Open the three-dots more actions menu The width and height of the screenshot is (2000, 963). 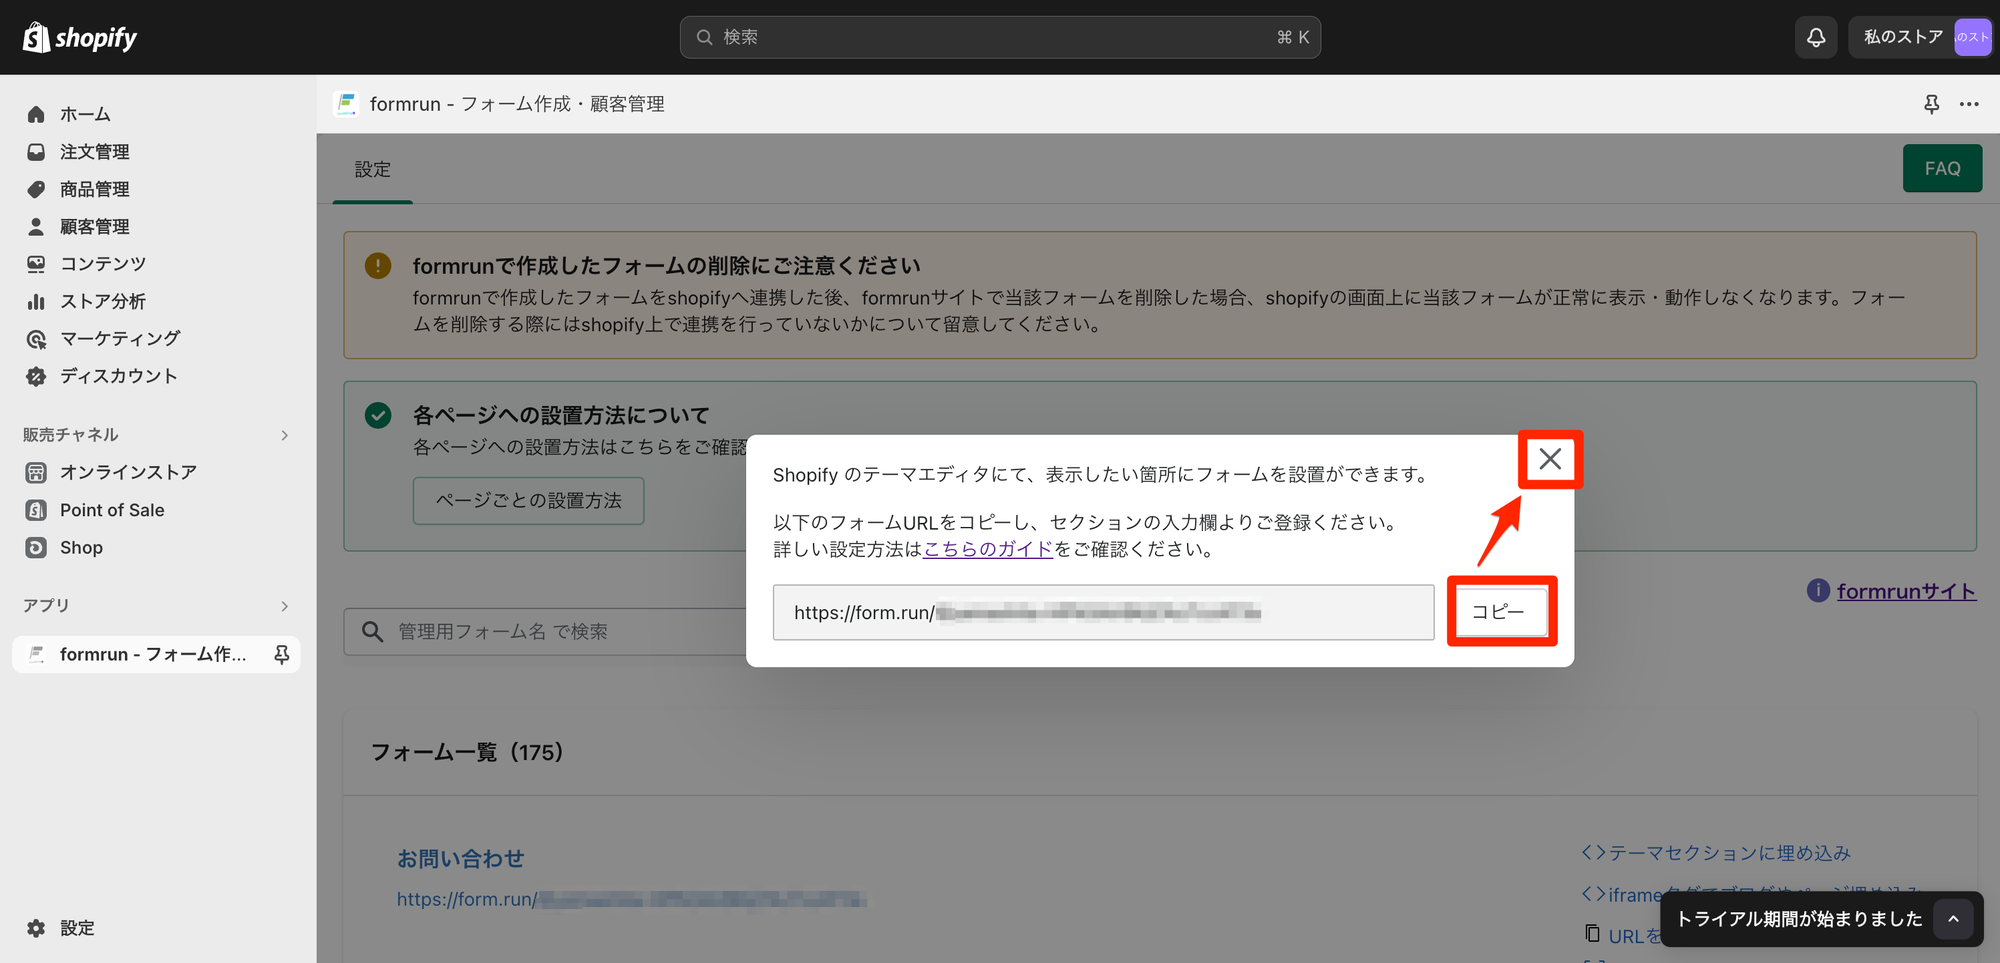pyautogui.click(x=1969, y=104)
